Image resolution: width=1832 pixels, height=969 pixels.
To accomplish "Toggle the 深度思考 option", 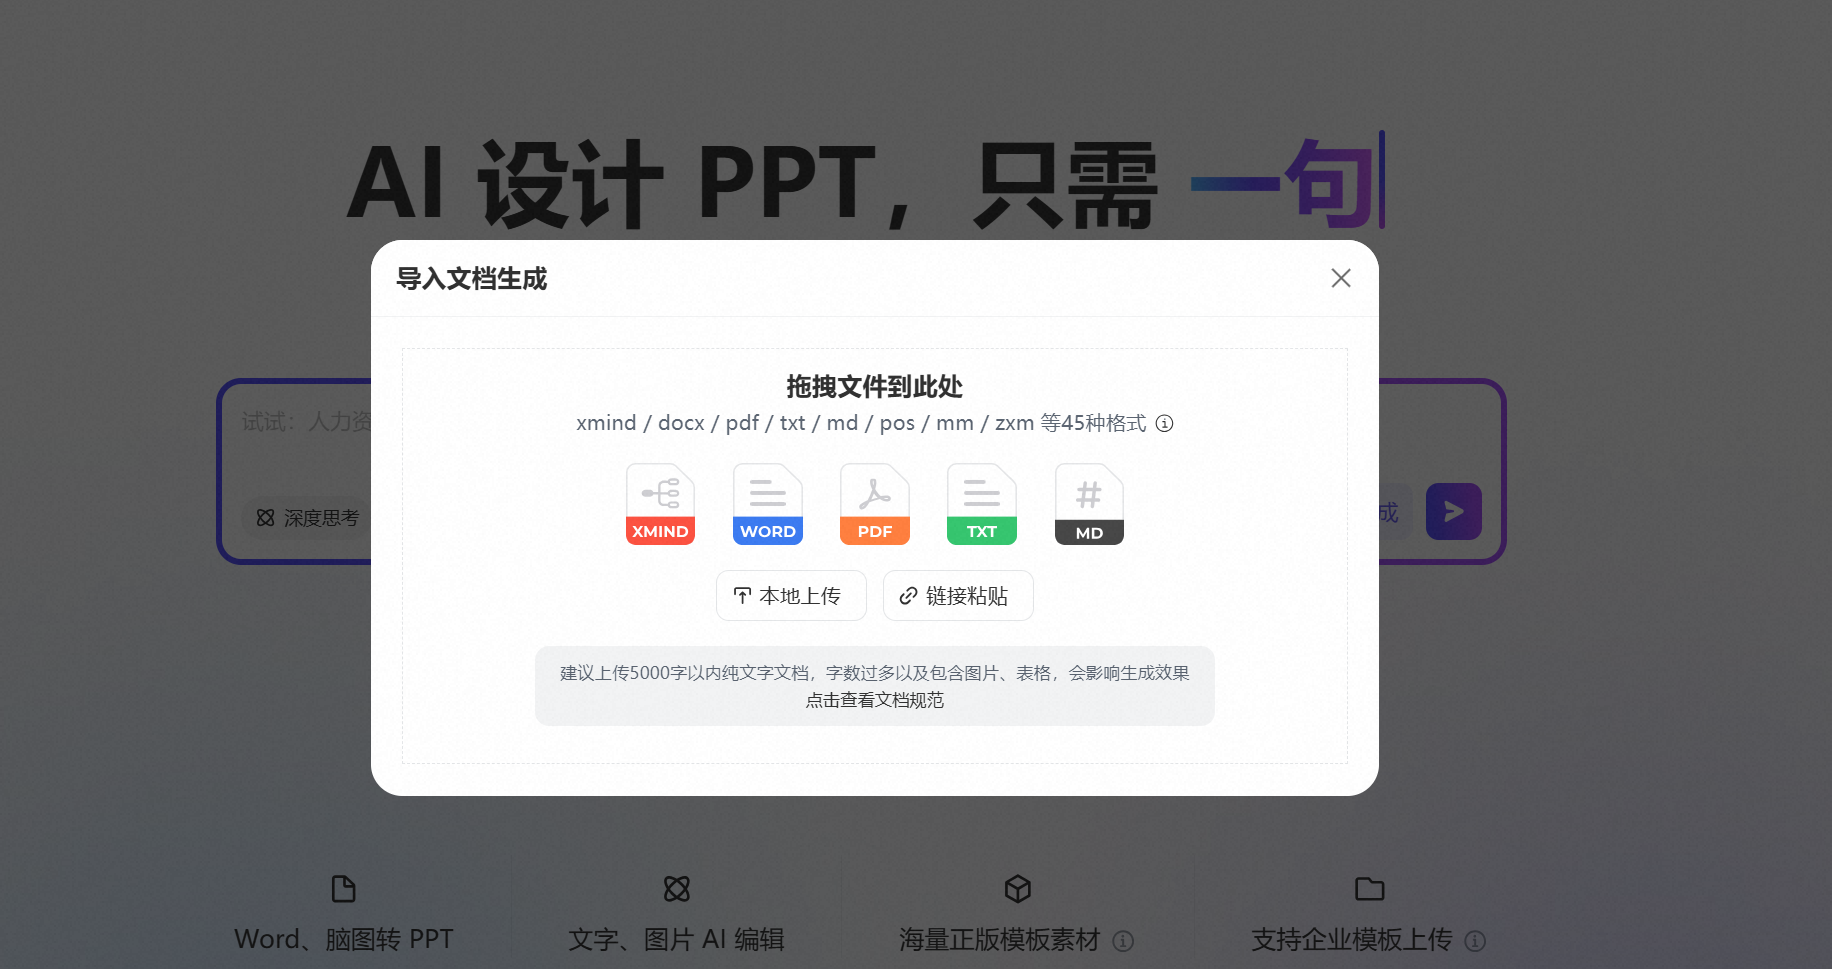I will [x=305, y=517].
